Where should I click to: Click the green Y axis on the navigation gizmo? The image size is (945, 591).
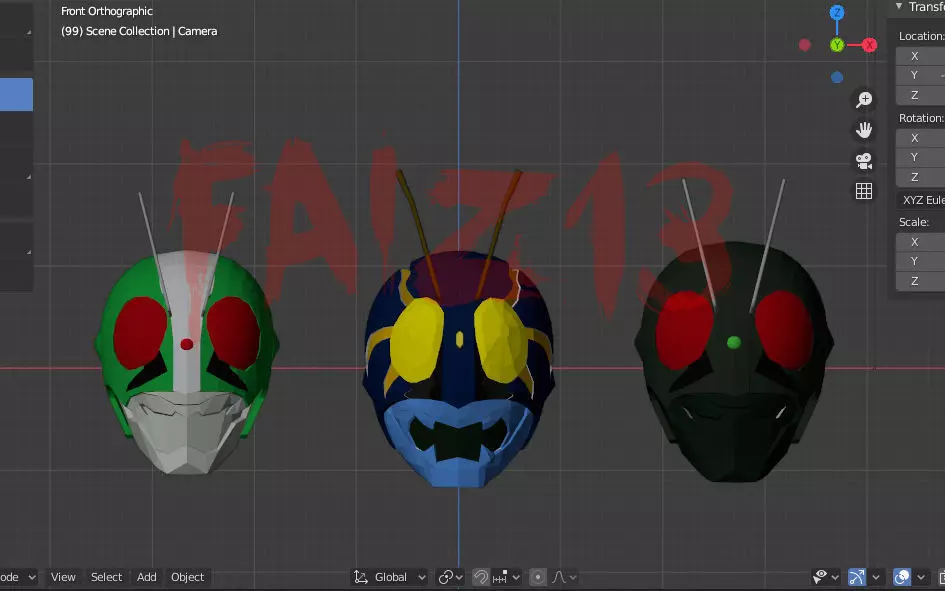(837, 45)
